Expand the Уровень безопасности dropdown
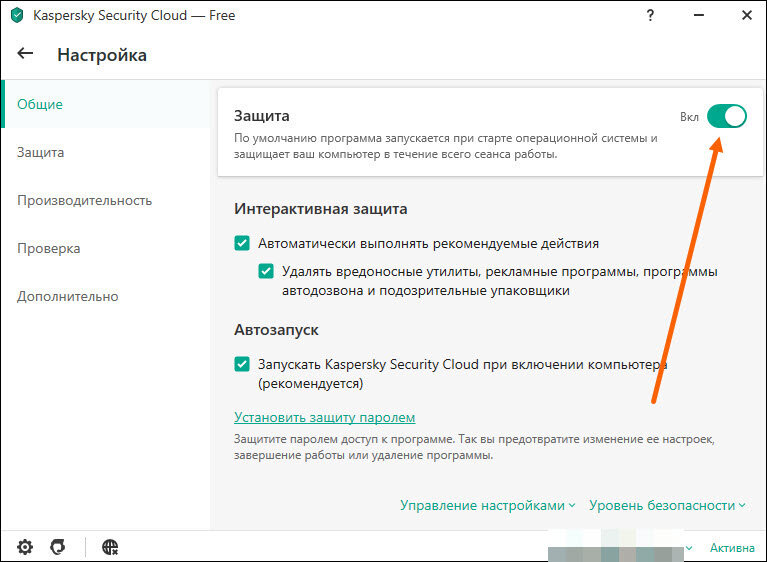Screen dimensions: 767x562 click(667, 505)
